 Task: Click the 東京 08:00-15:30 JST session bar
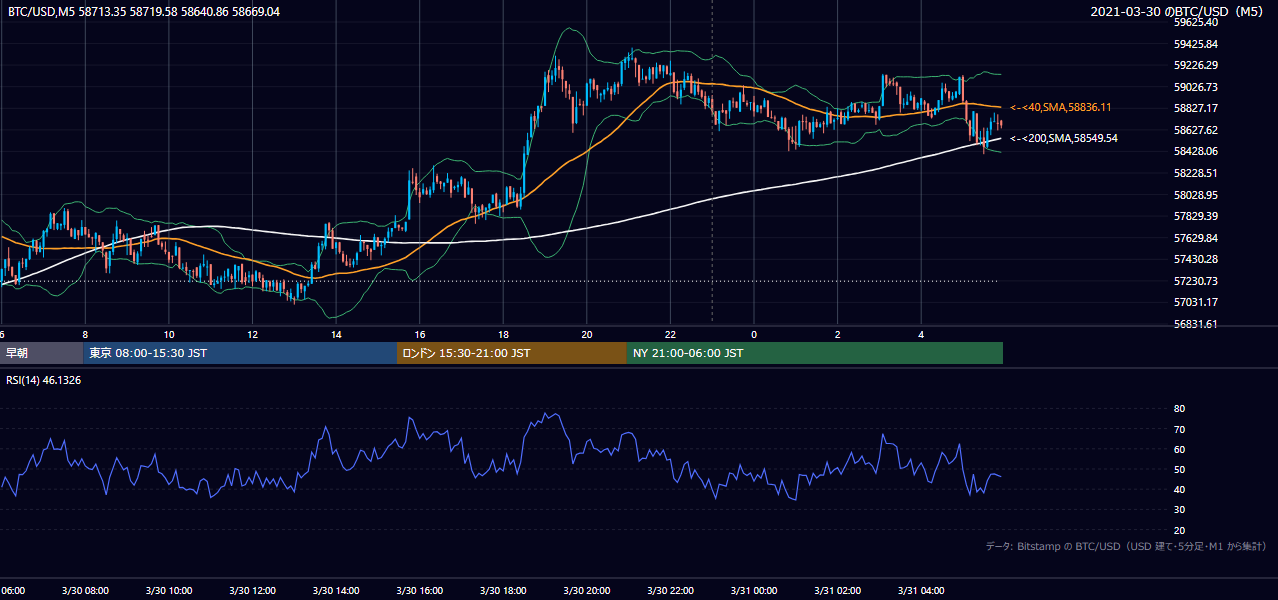240,353
